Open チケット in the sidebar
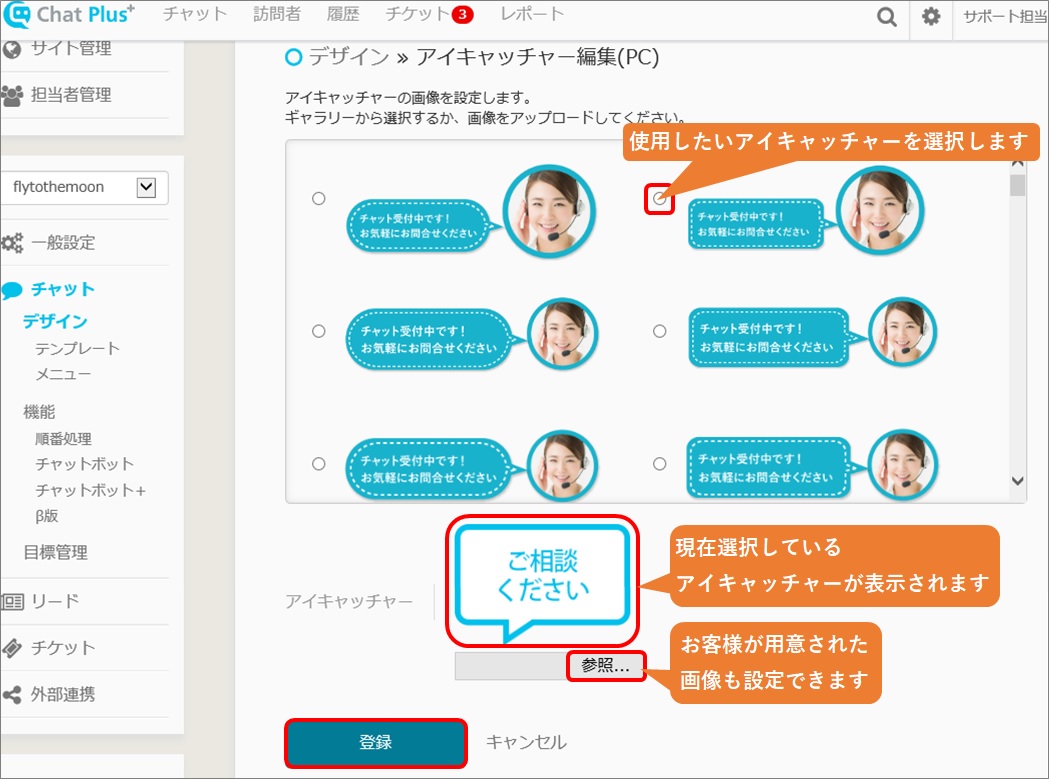Viewport: 1049px width, 779px height. tap(64, 648)
